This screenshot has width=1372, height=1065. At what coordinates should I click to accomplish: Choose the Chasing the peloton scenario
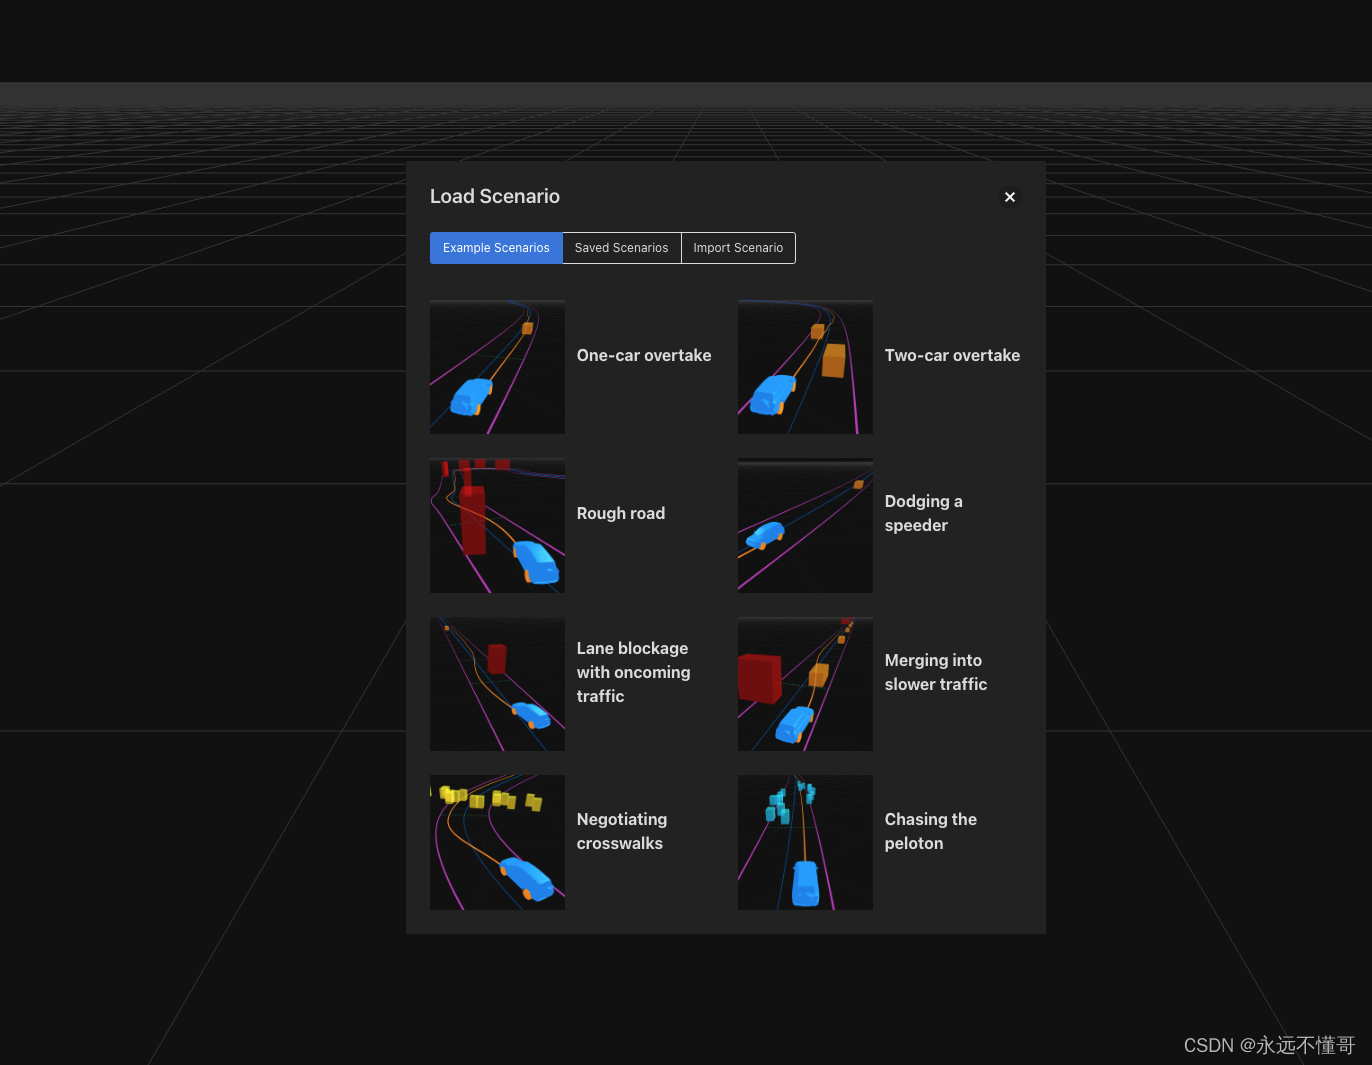930,831
